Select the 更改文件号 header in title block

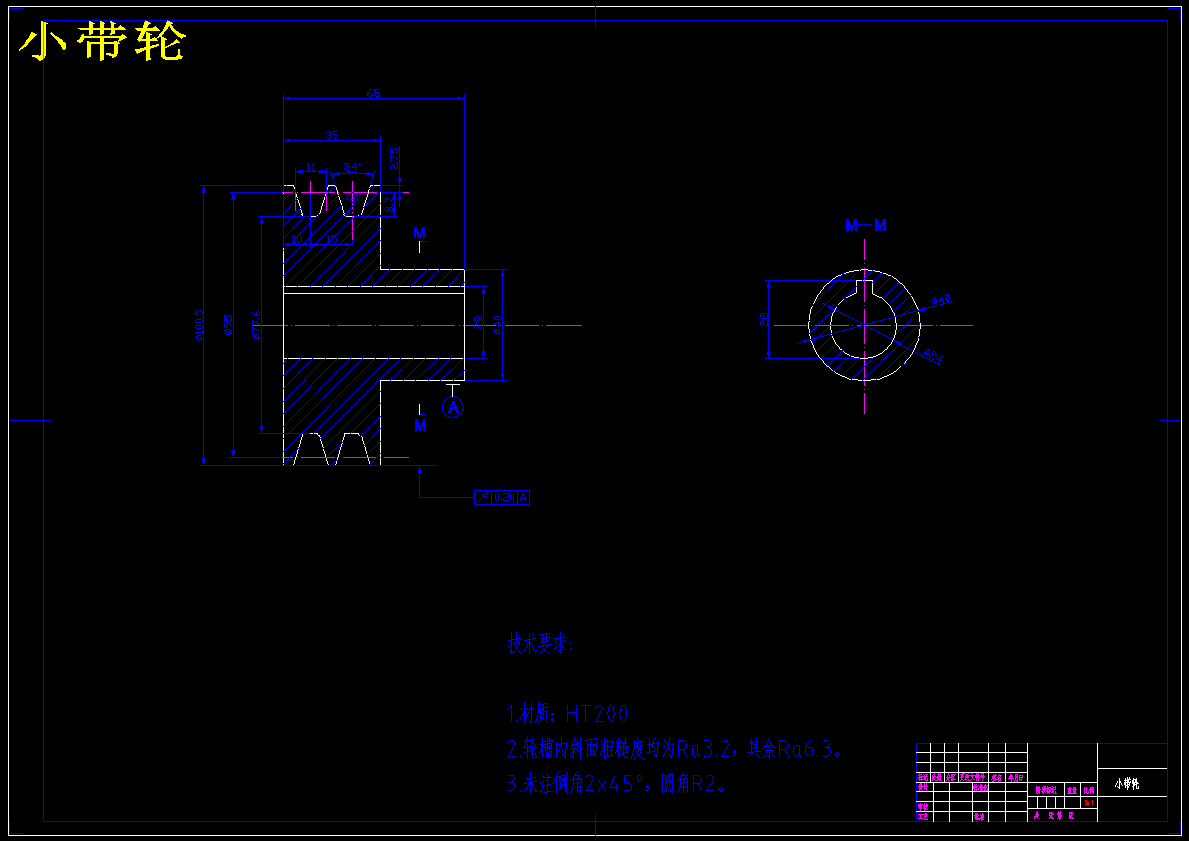pyautogui.click(x=972, y=778)
